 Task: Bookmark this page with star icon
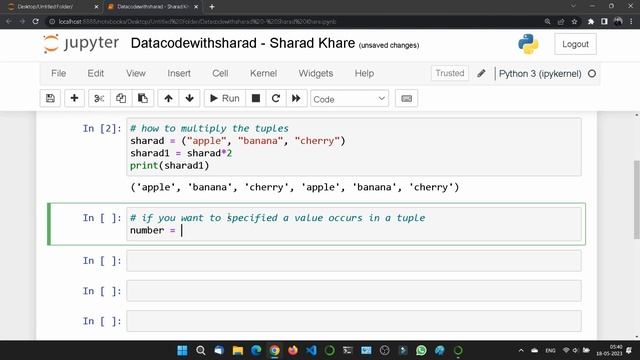[575, 22]
